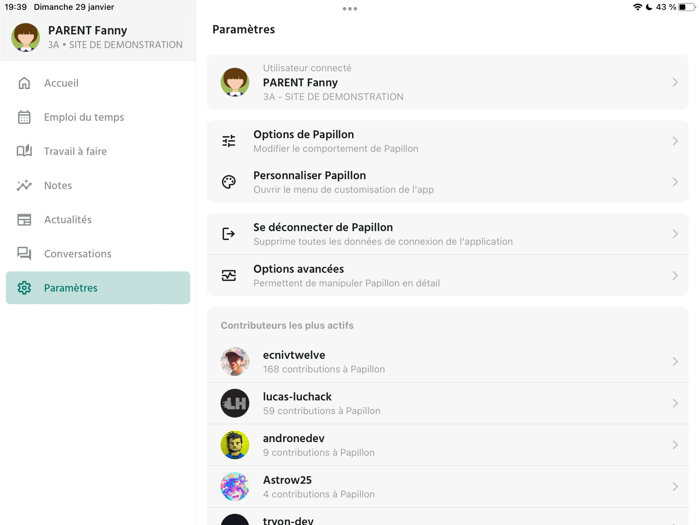Switch to the Paramètres sidebar tab
This screenshot has width=700, height=525.
coord(98,288)
